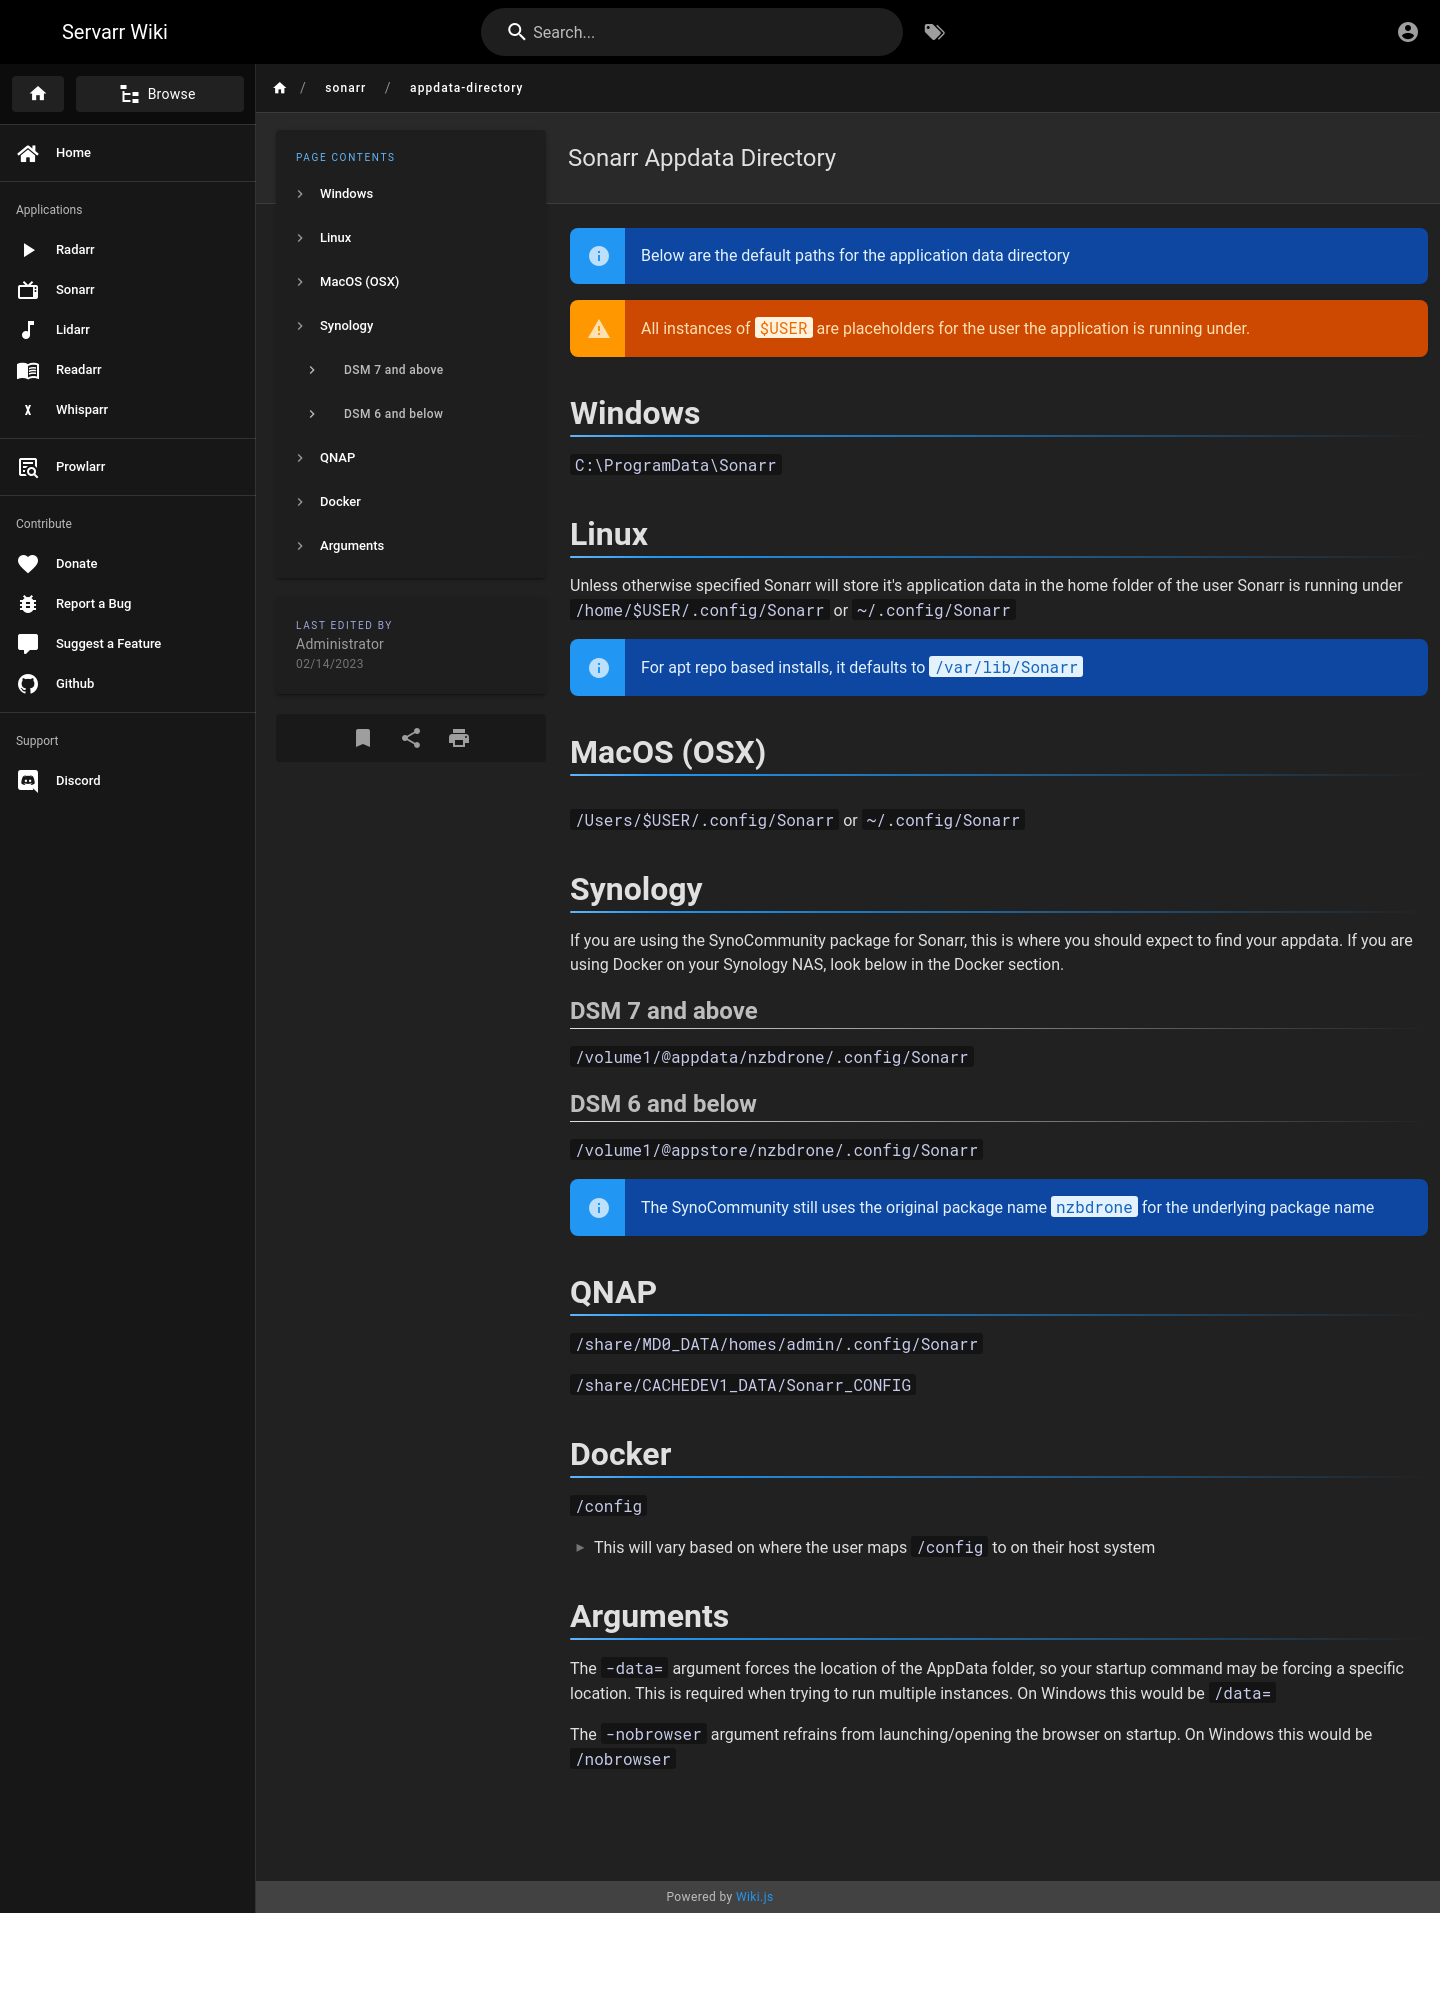Click the Discord icon
Viewport: 1440px width, 2000px height.
pos(28,781)
